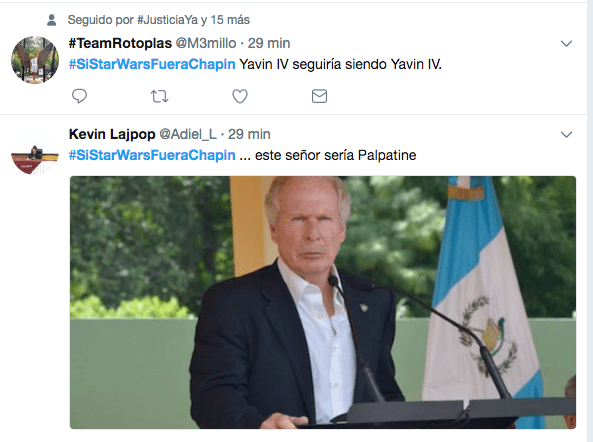The width and height of the screenshot is (593, 442).
Task: Send Yavin IV tweet via direct message
Action: 319,96
